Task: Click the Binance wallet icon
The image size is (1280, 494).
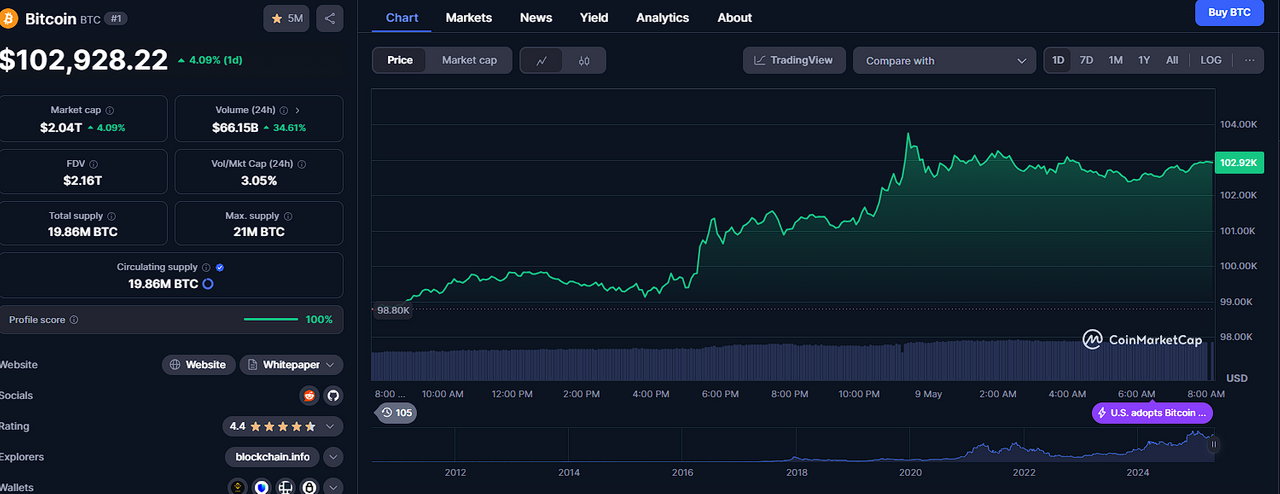Action: 238,488
